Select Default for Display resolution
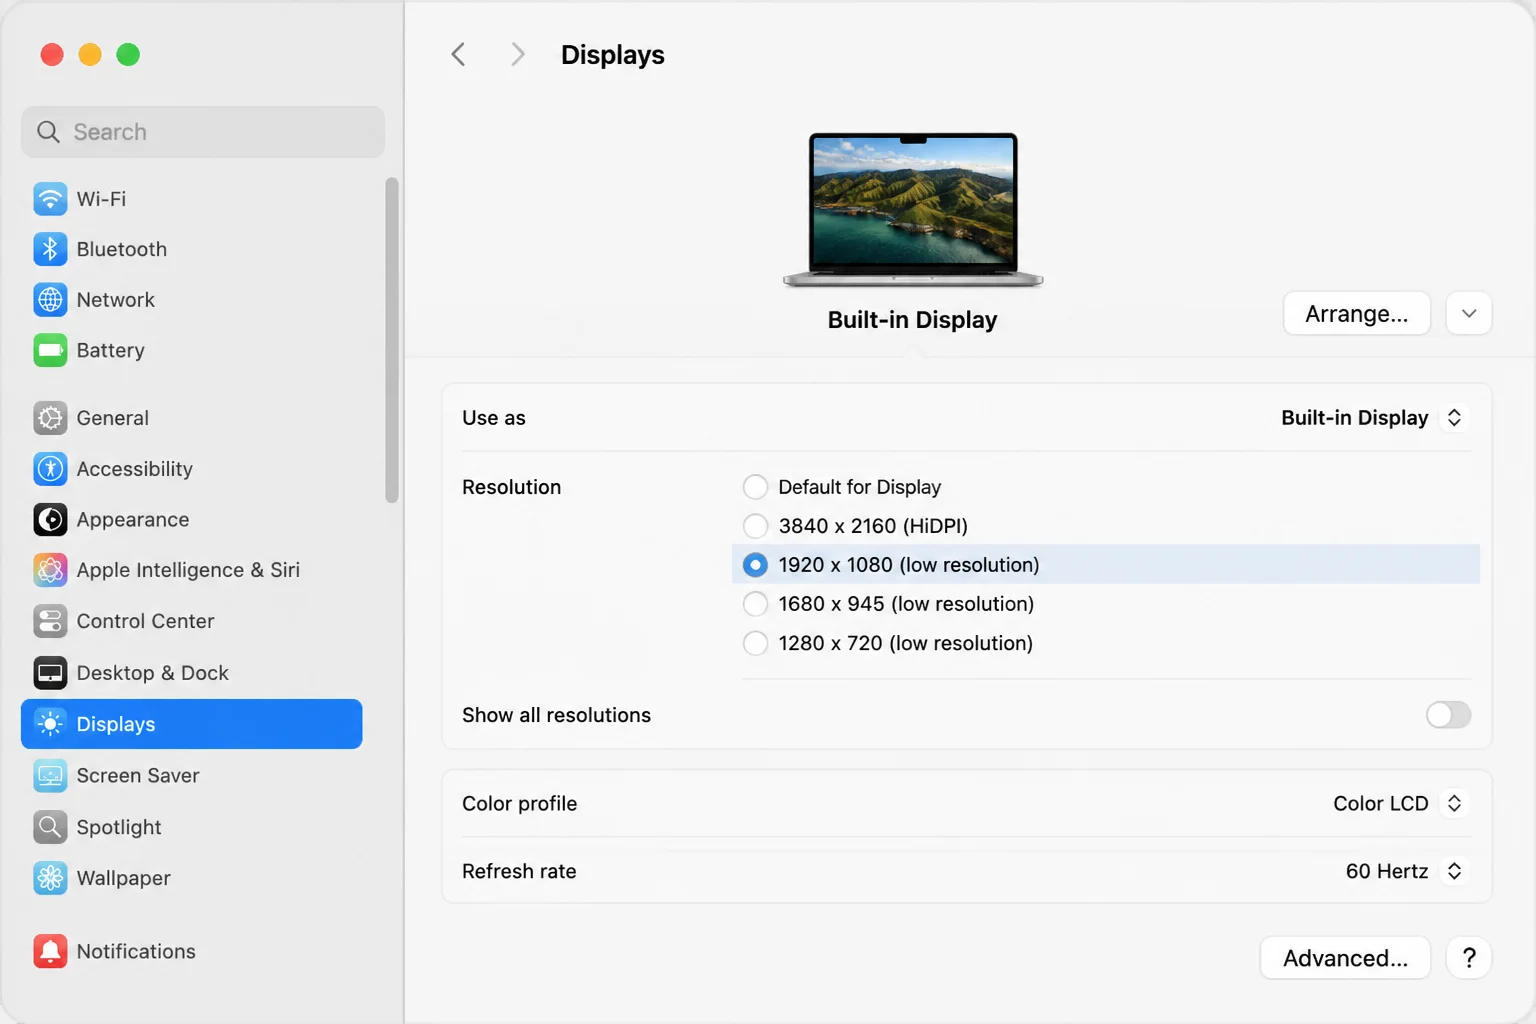1536x1024 pixels. click(755, 487)
